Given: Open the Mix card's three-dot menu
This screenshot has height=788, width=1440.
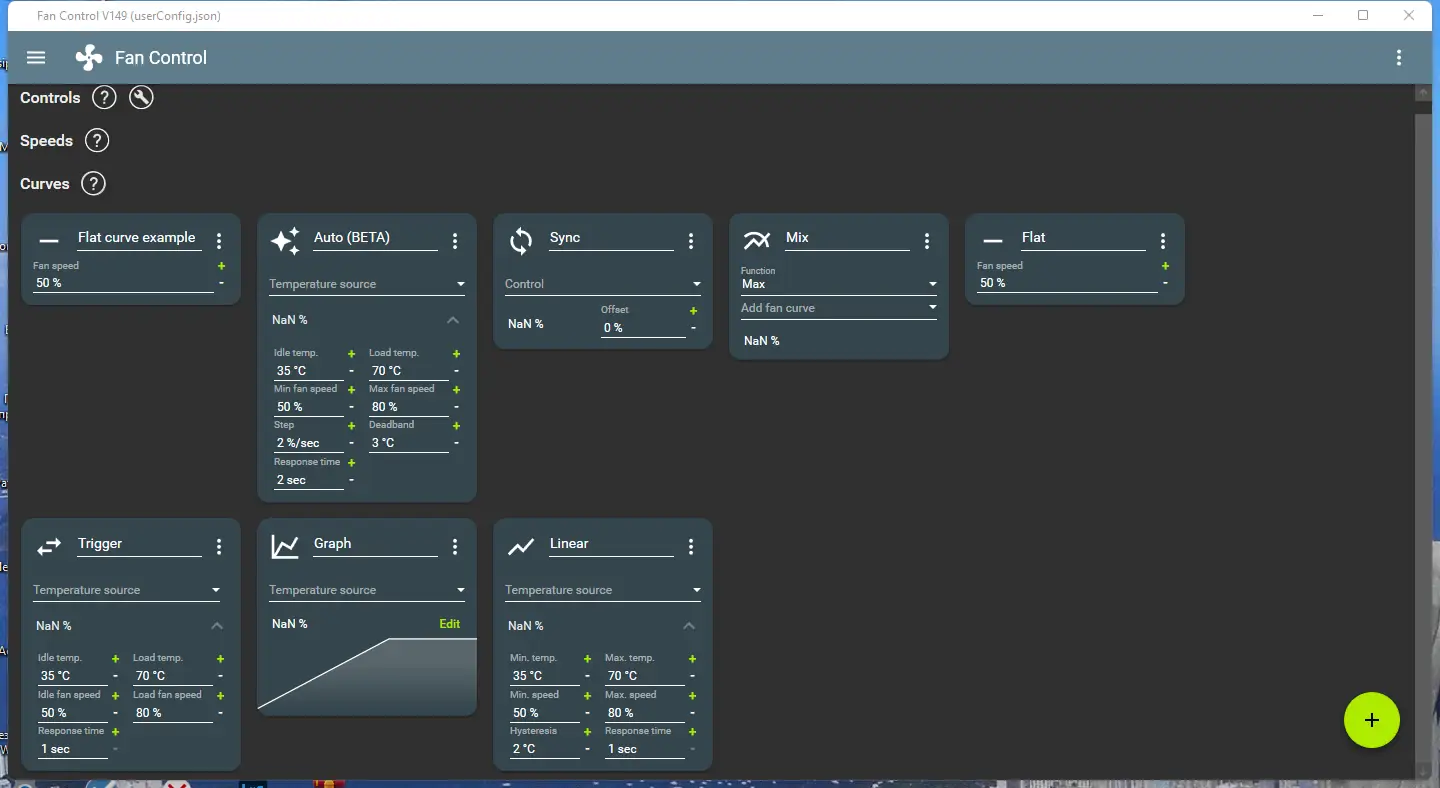Looking at the screenshot, I should click(927, 241).
